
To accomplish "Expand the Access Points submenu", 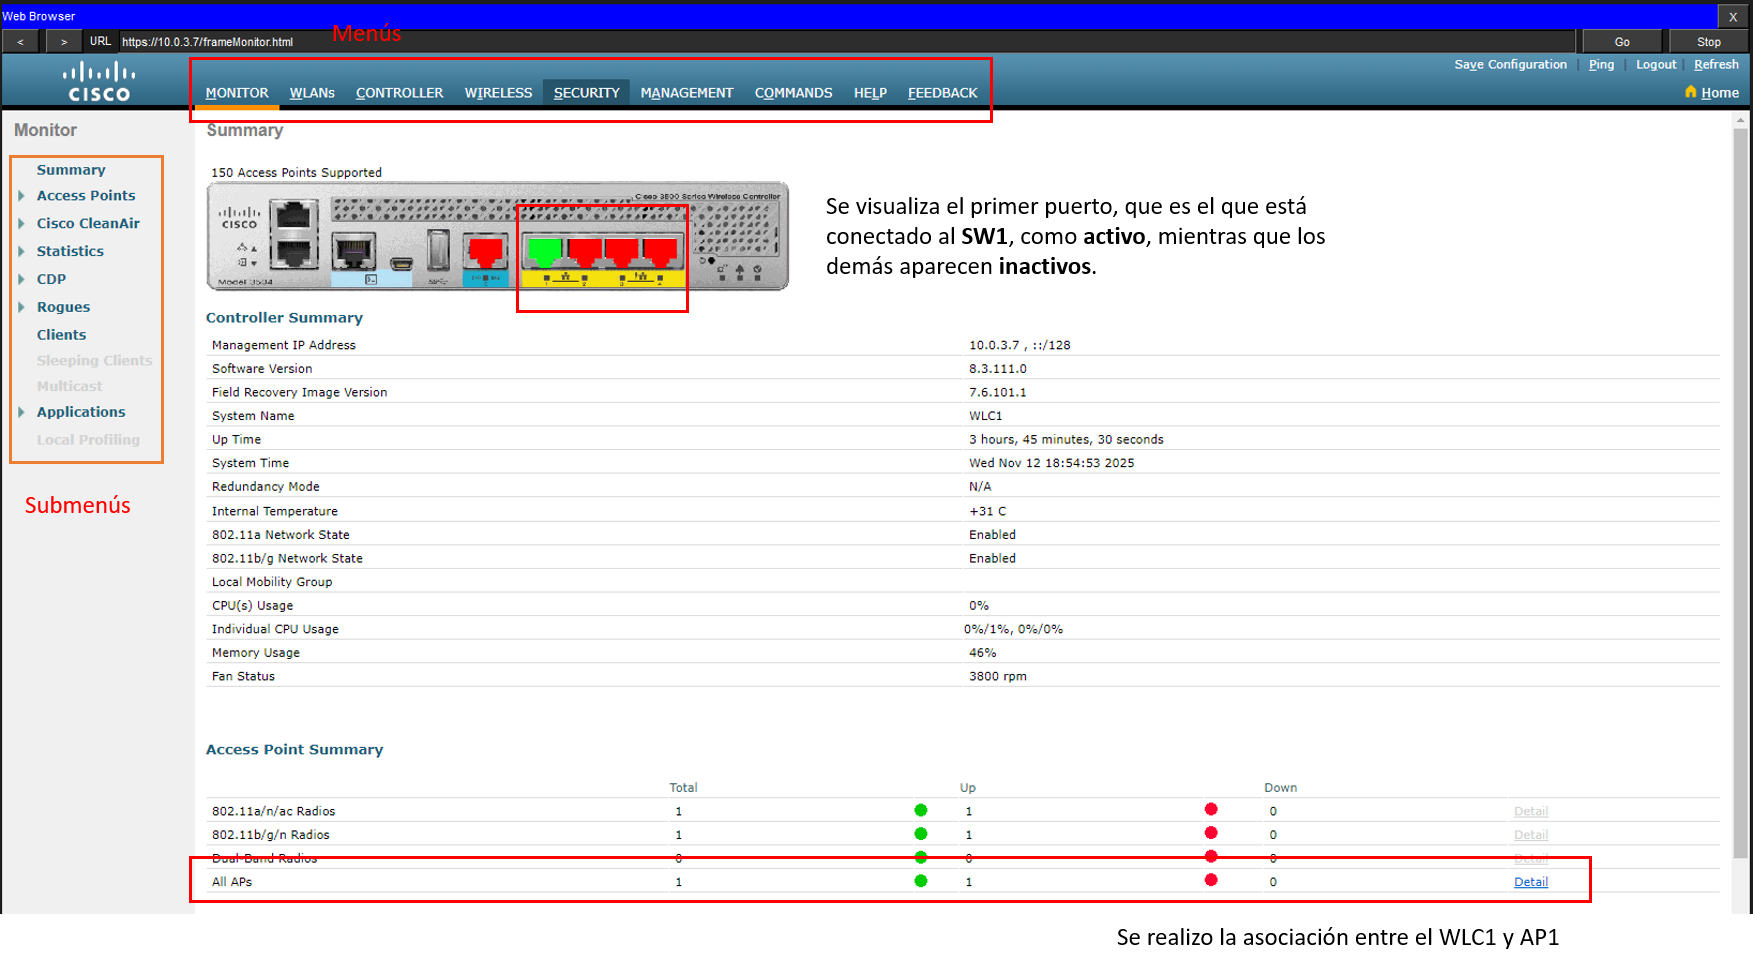I will click(22, 196).
